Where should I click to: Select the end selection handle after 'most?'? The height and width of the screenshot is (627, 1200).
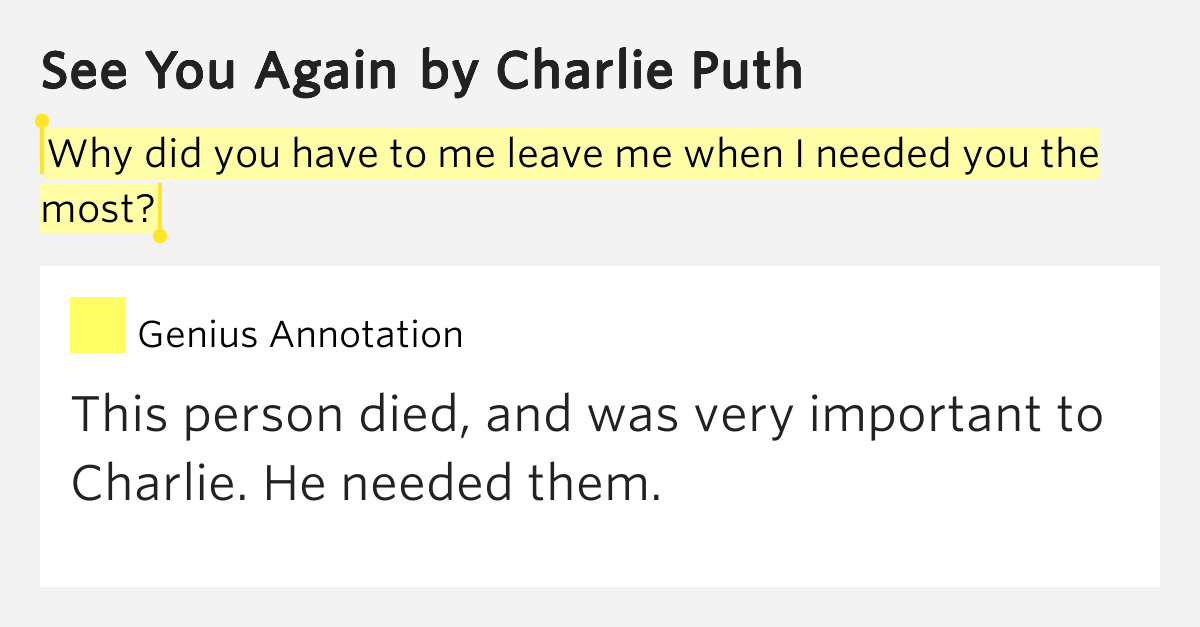click(x=159, y=236)
